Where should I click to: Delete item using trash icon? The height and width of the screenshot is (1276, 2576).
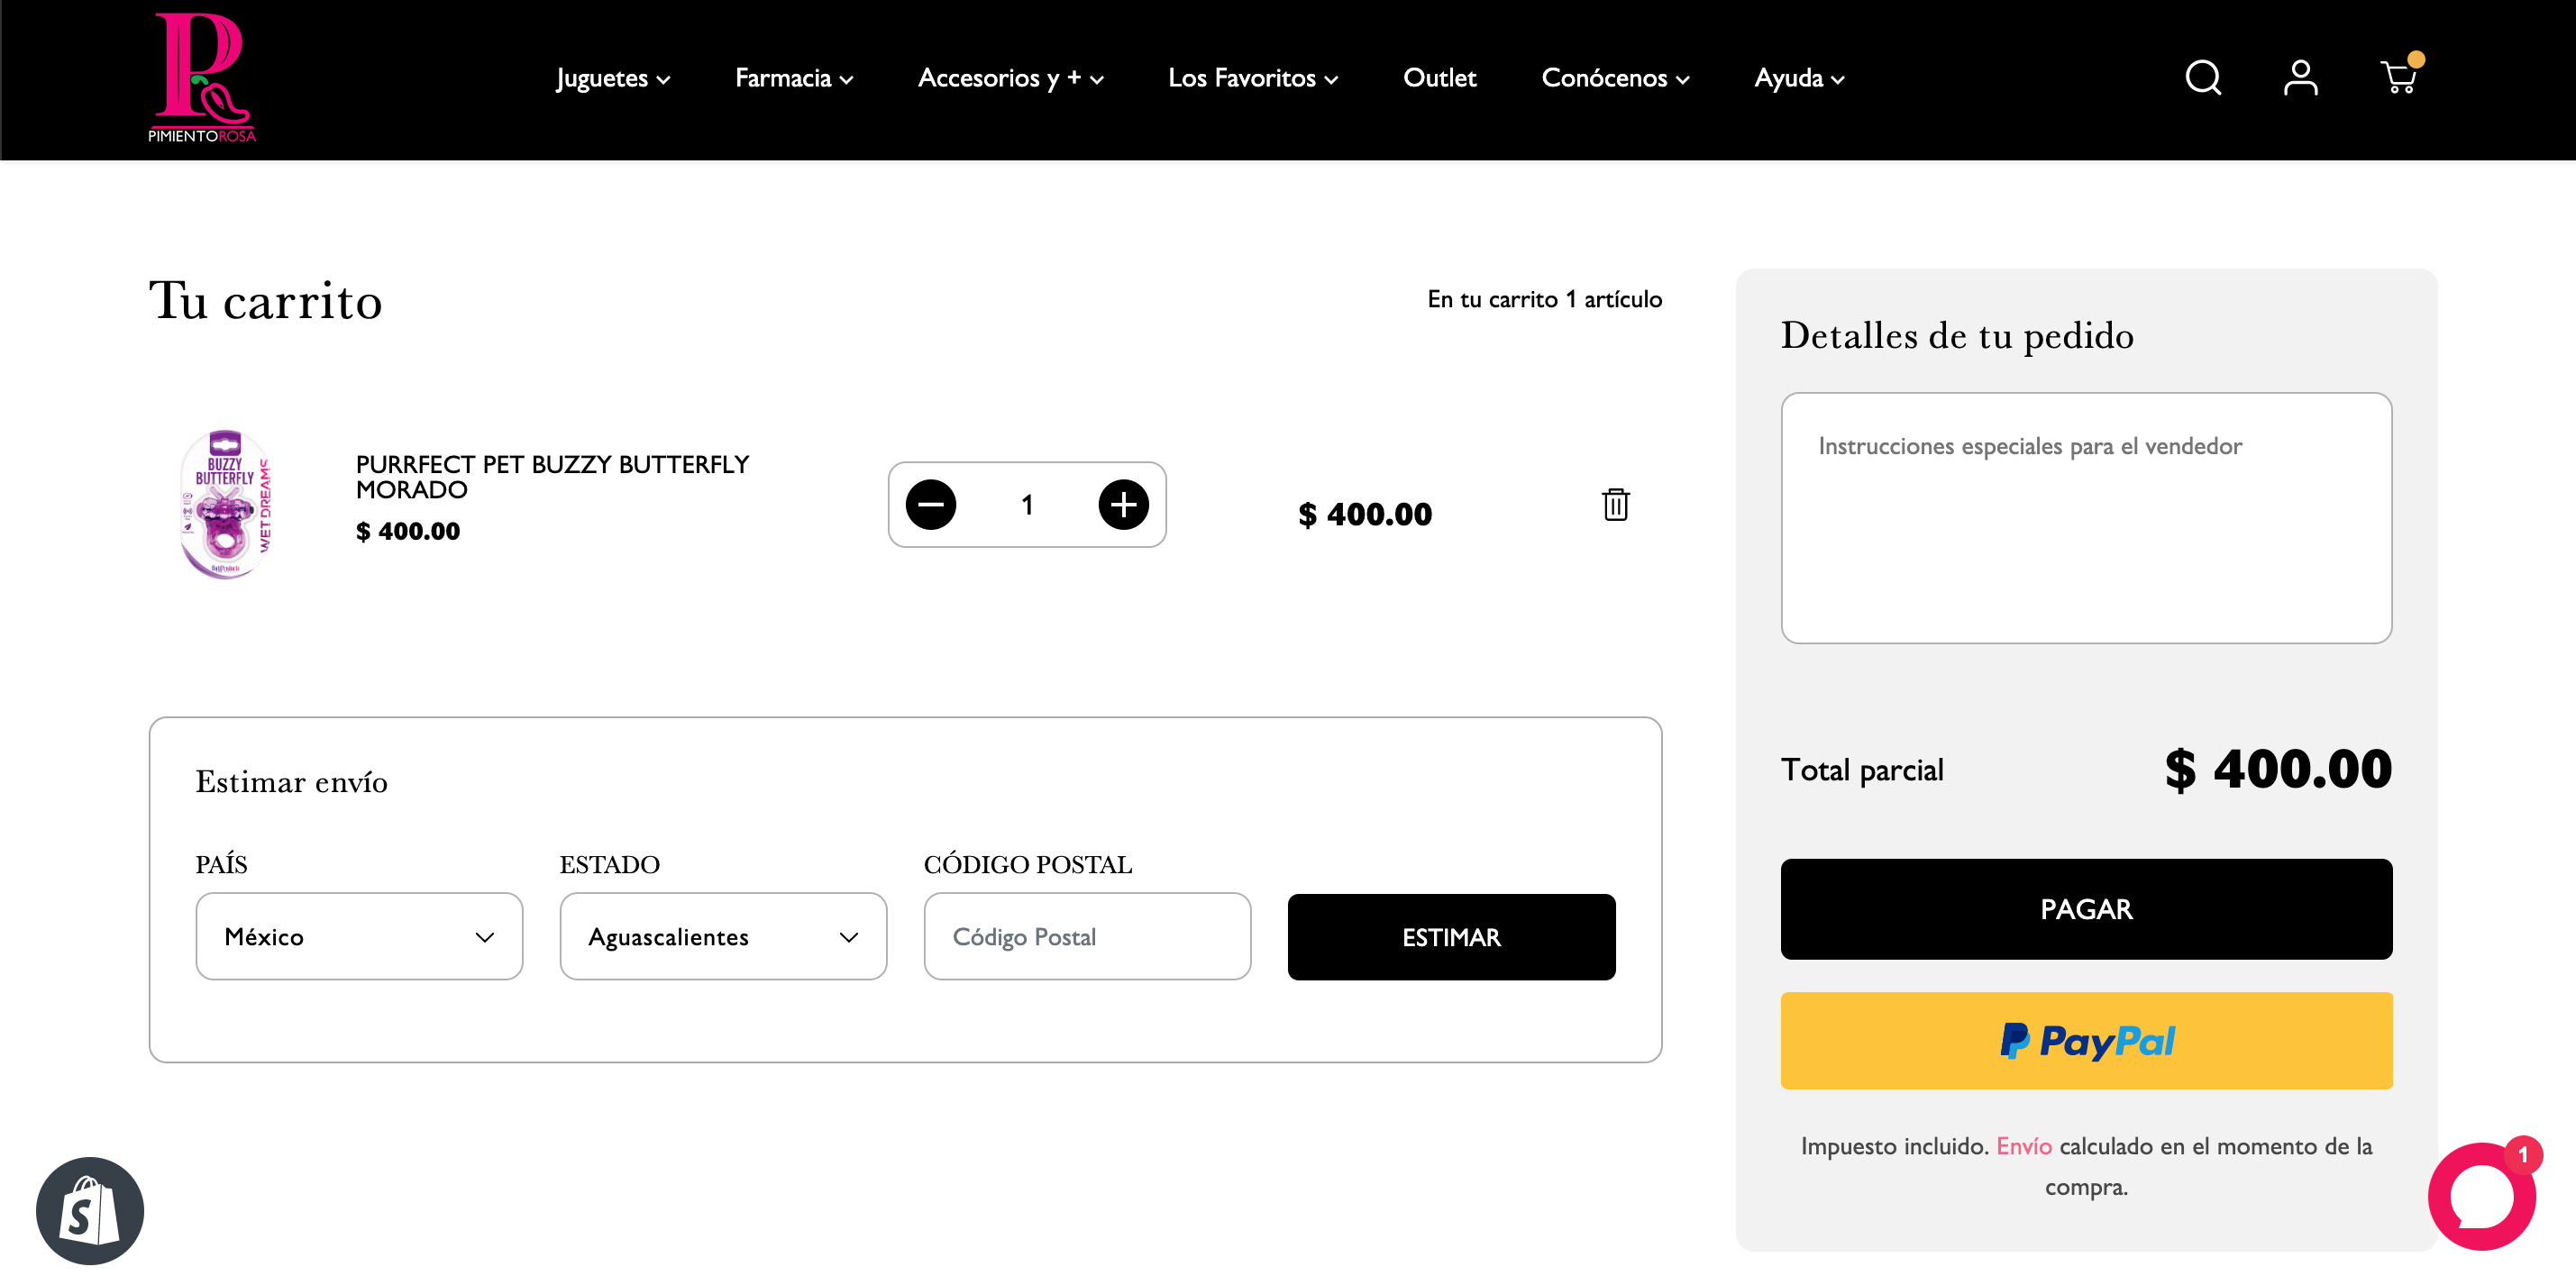(x=1615, y=505)
